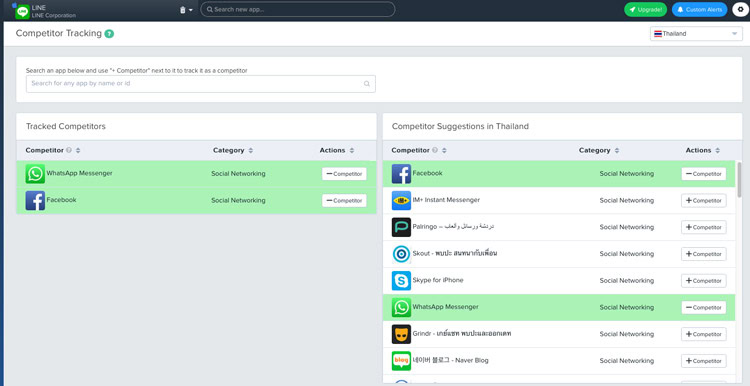Click Skype for iPhone name text

click(x=438, y=280)
